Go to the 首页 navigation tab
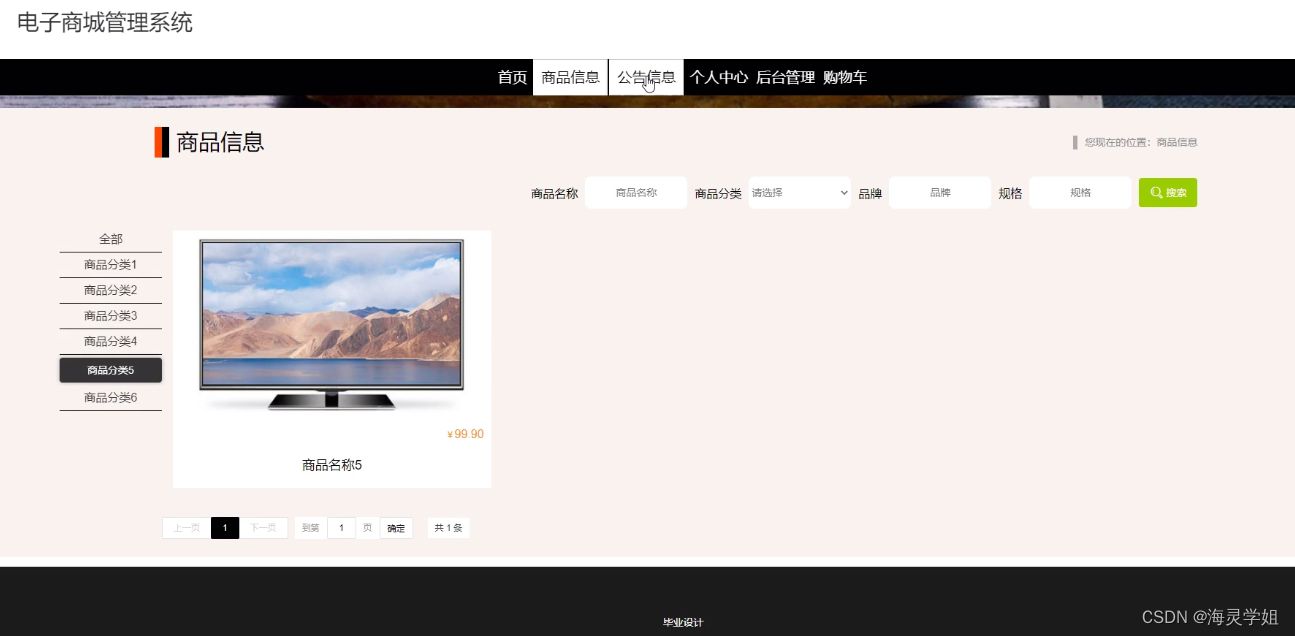 [511, 76]
